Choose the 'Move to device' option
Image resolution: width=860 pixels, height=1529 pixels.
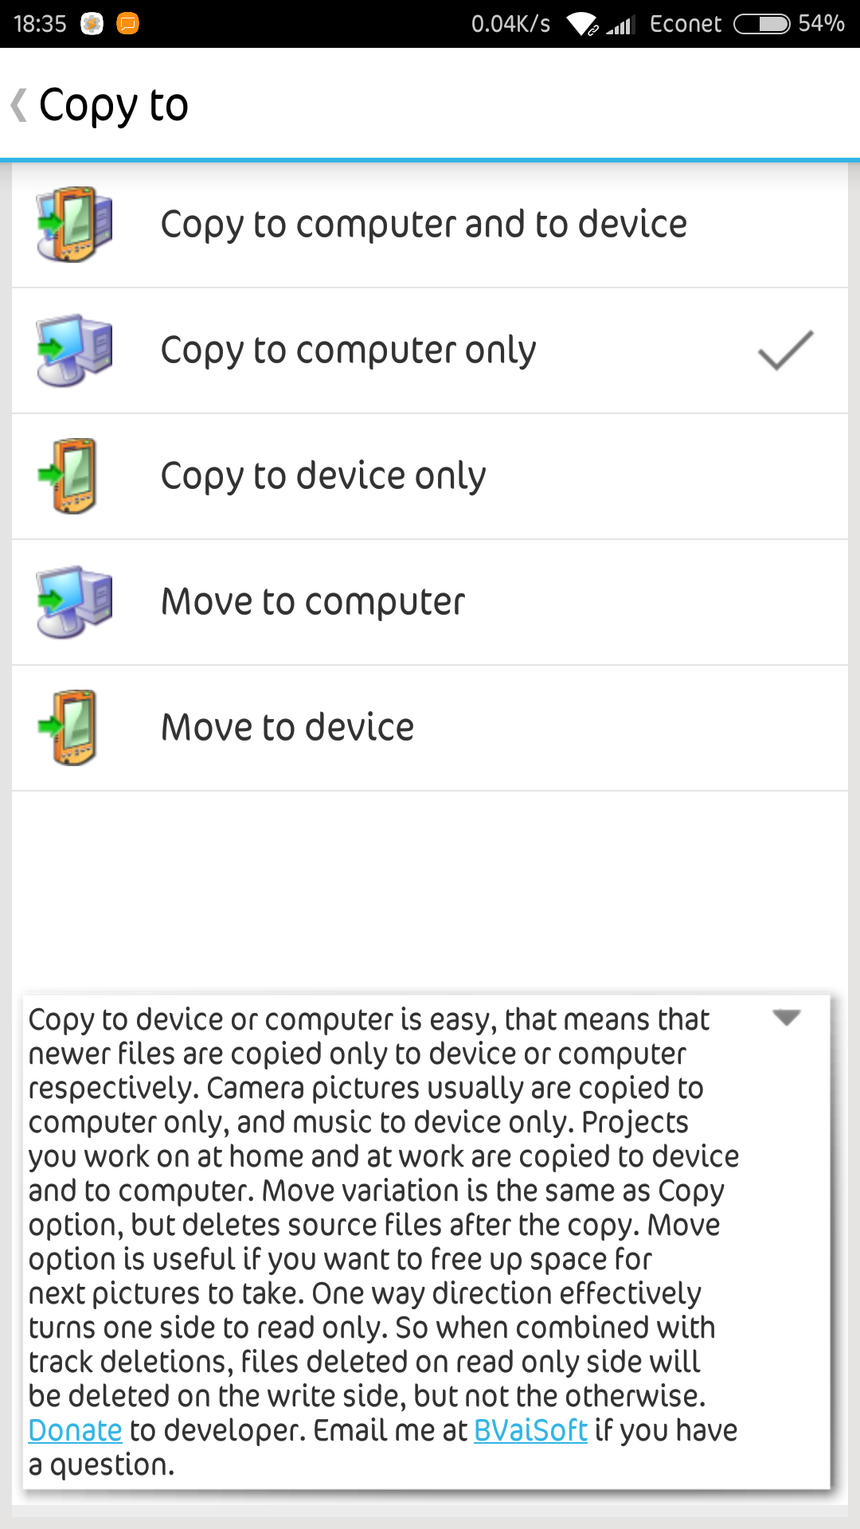[x=287, y=728]
